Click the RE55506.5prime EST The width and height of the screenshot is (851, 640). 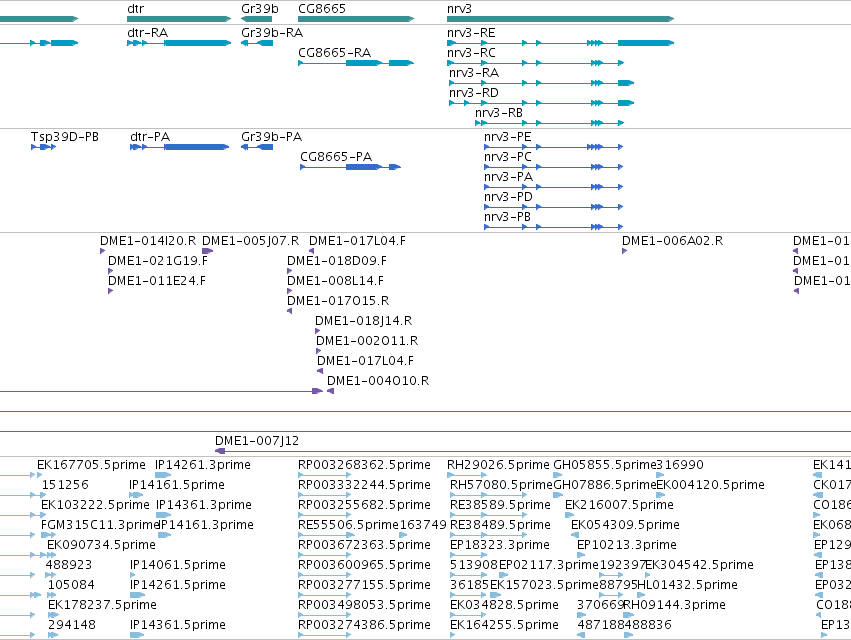(x=325, y=535)
